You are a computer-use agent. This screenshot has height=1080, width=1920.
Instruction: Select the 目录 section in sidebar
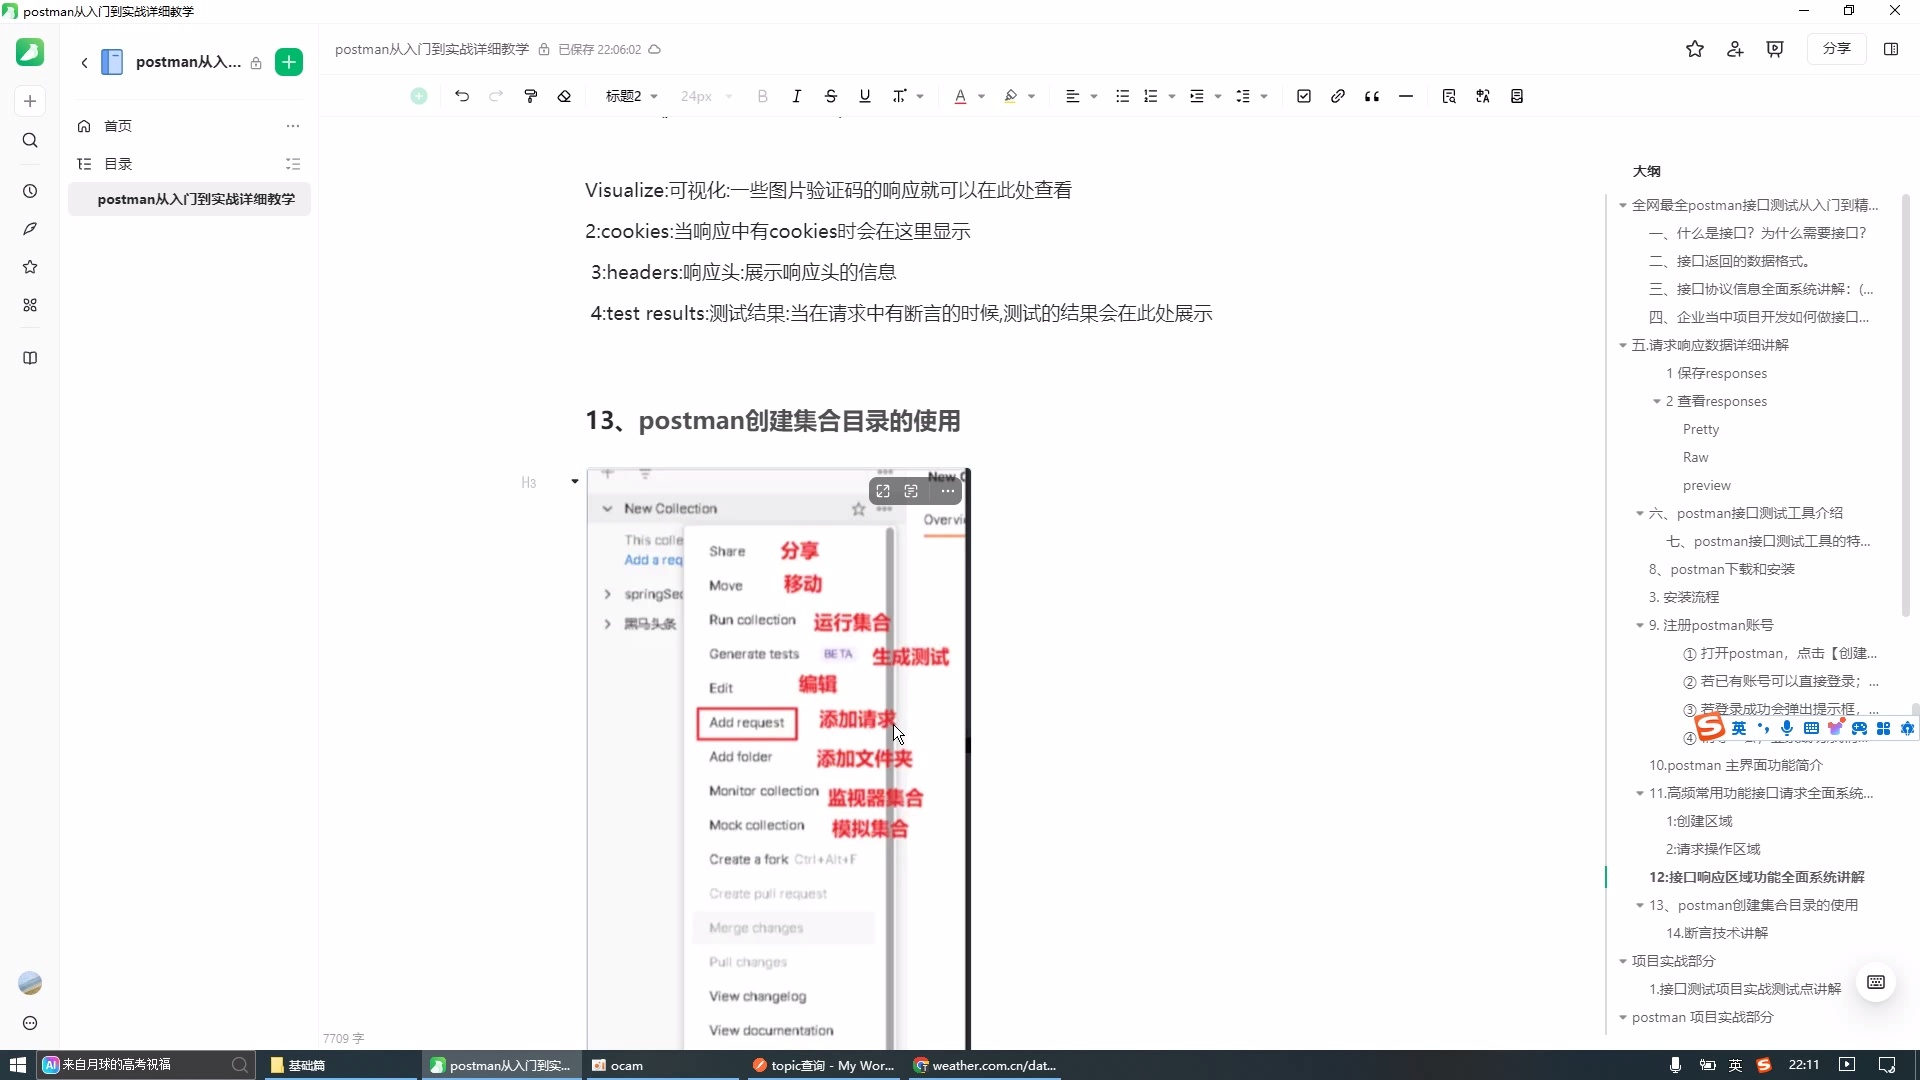pyautogui.click(x=117, y=163)
